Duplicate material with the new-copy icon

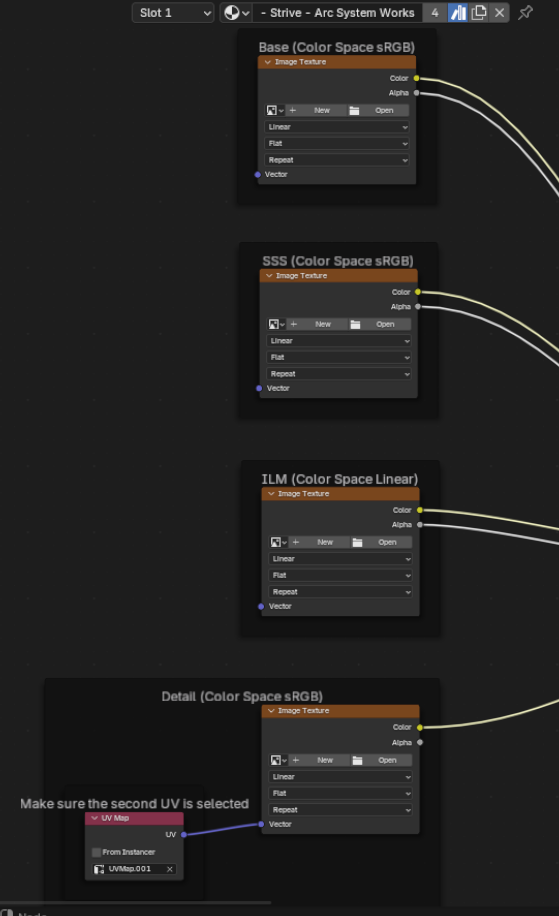(x=478, y=12)
